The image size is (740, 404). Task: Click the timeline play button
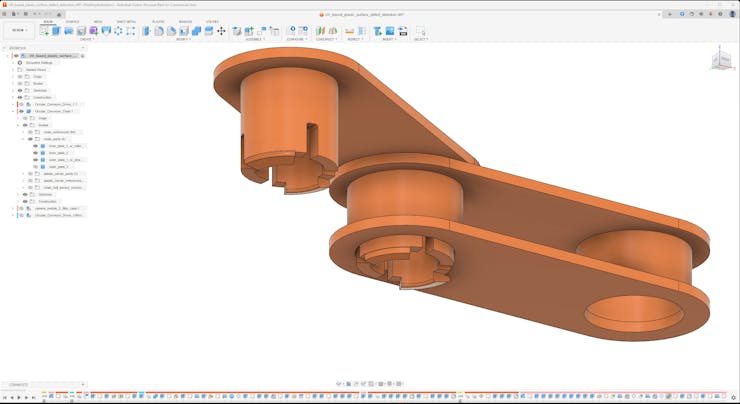pos(18,398)
